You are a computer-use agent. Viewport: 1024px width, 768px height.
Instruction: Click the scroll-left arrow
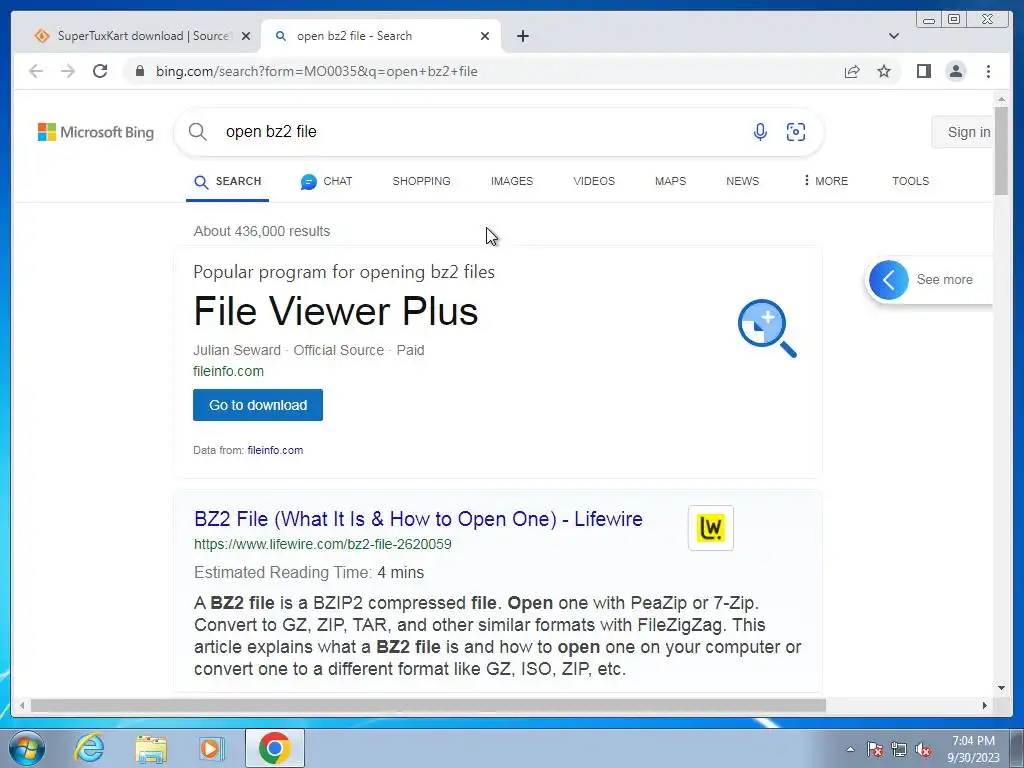[x=22, y=705]
